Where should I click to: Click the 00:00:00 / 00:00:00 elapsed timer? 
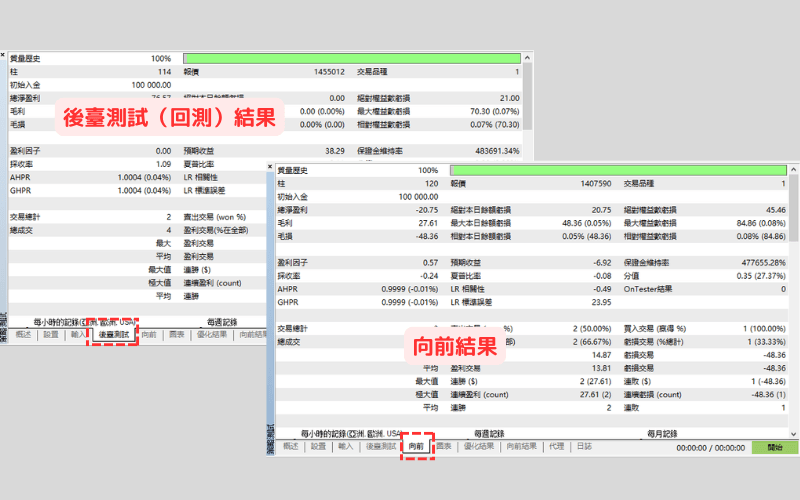(710, 448)
